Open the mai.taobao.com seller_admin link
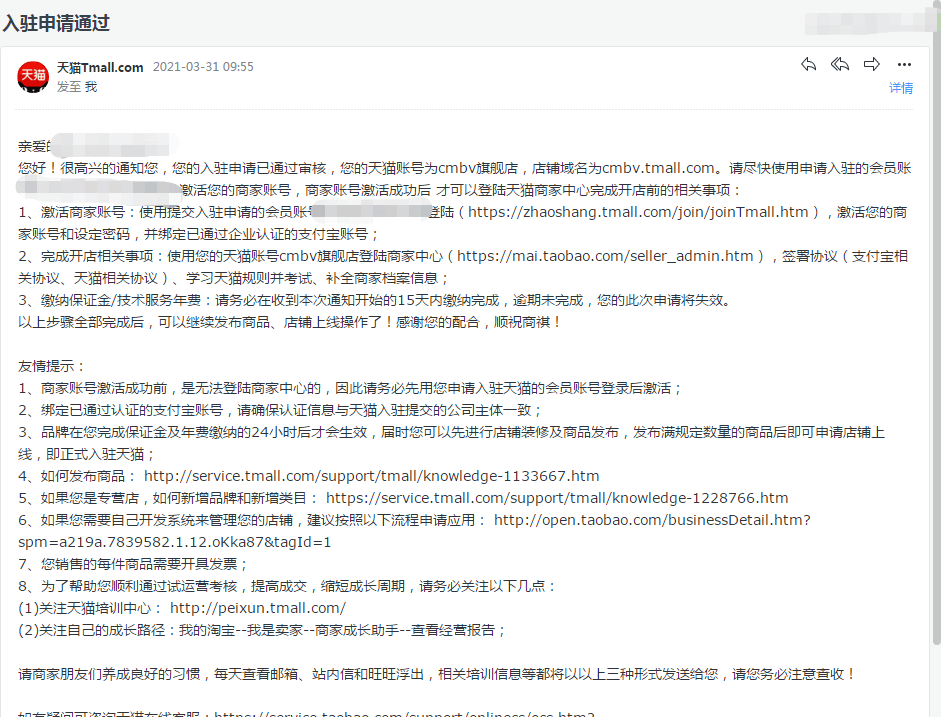The image size is (941, 717). [605, 256]
